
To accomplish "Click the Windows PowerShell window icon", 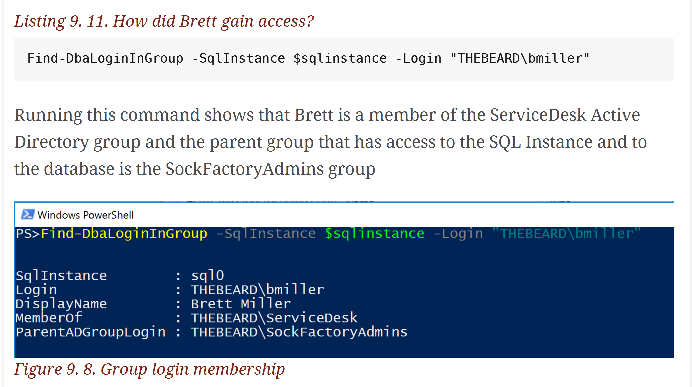I will (28, 215).
